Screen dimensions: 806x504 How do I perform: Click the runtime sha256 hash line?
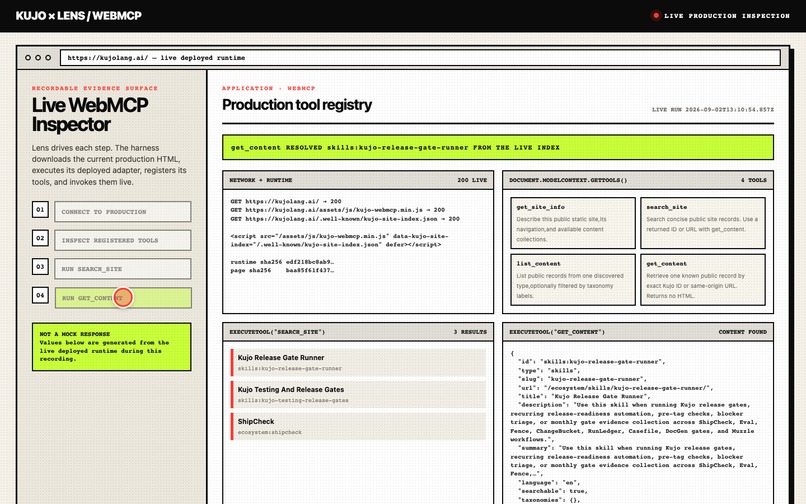coord(282,262)
